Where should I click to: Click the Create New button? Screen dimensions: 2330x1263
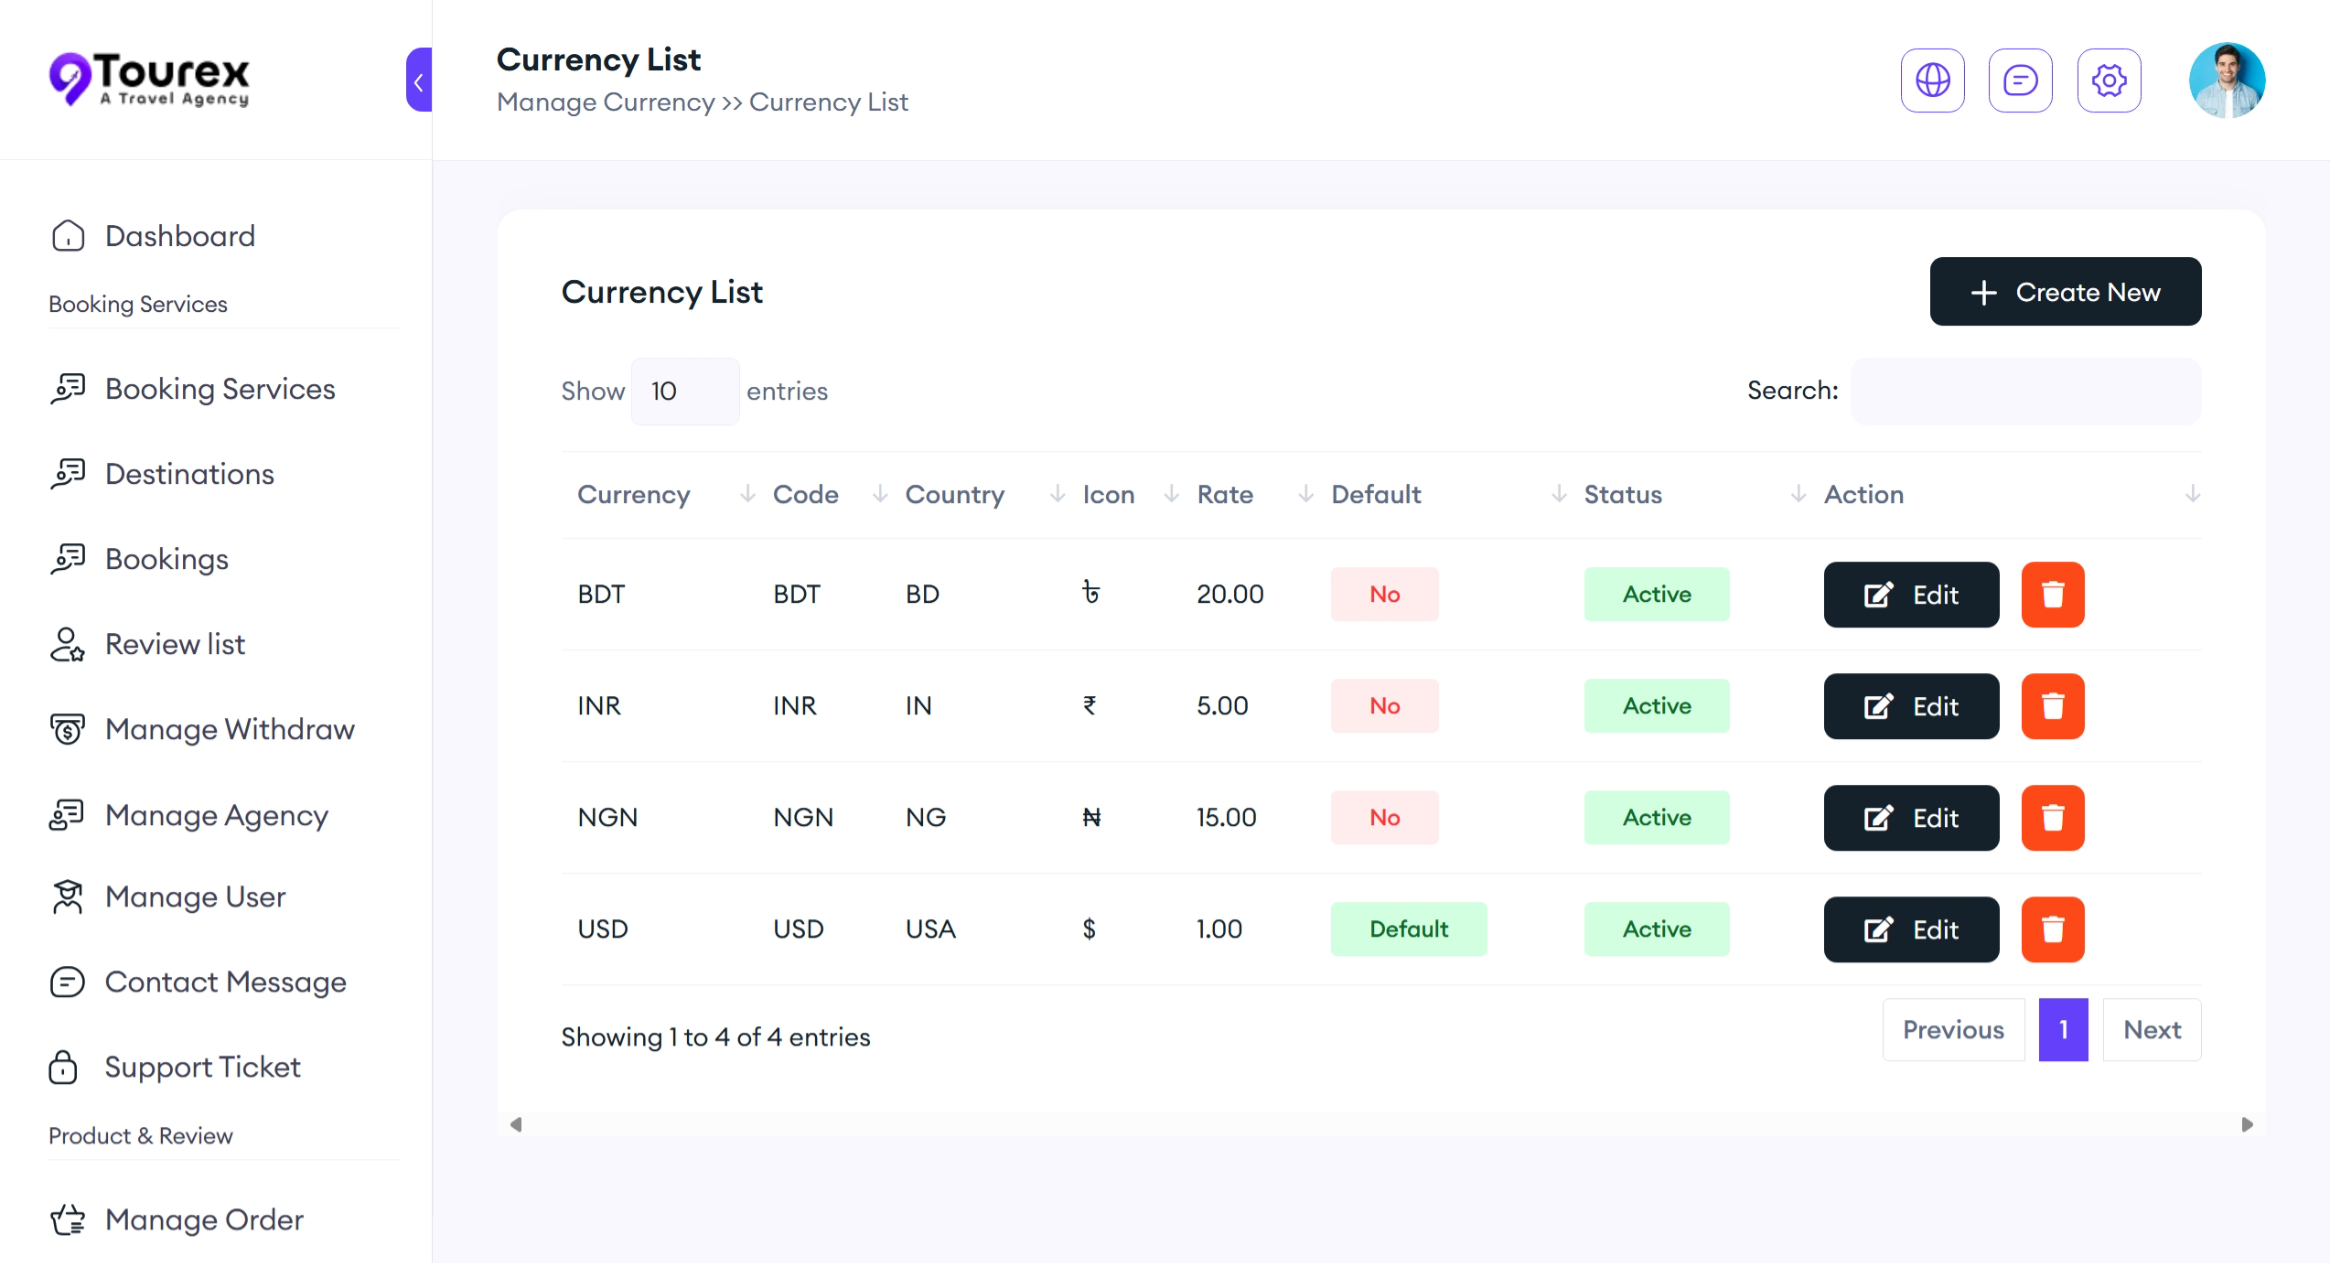[x=2065, y=292]
